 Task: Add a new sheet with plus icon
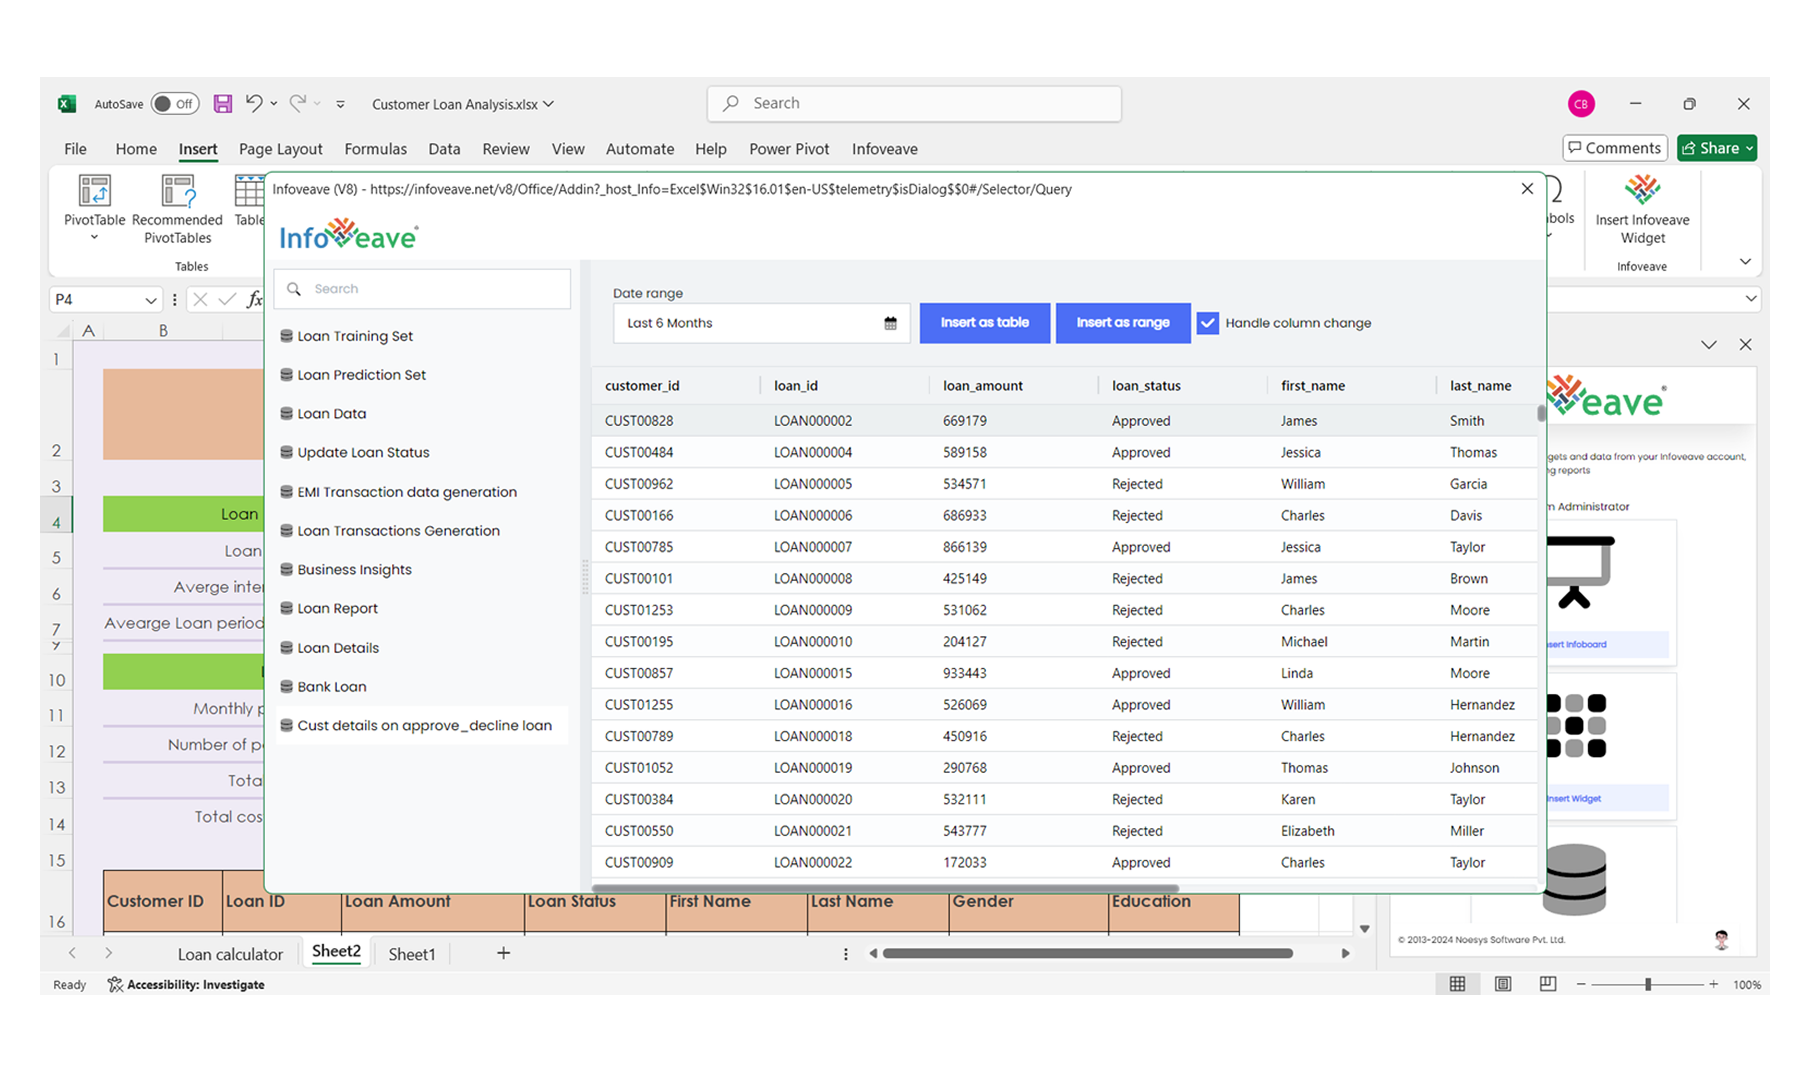tap(503, 953)
